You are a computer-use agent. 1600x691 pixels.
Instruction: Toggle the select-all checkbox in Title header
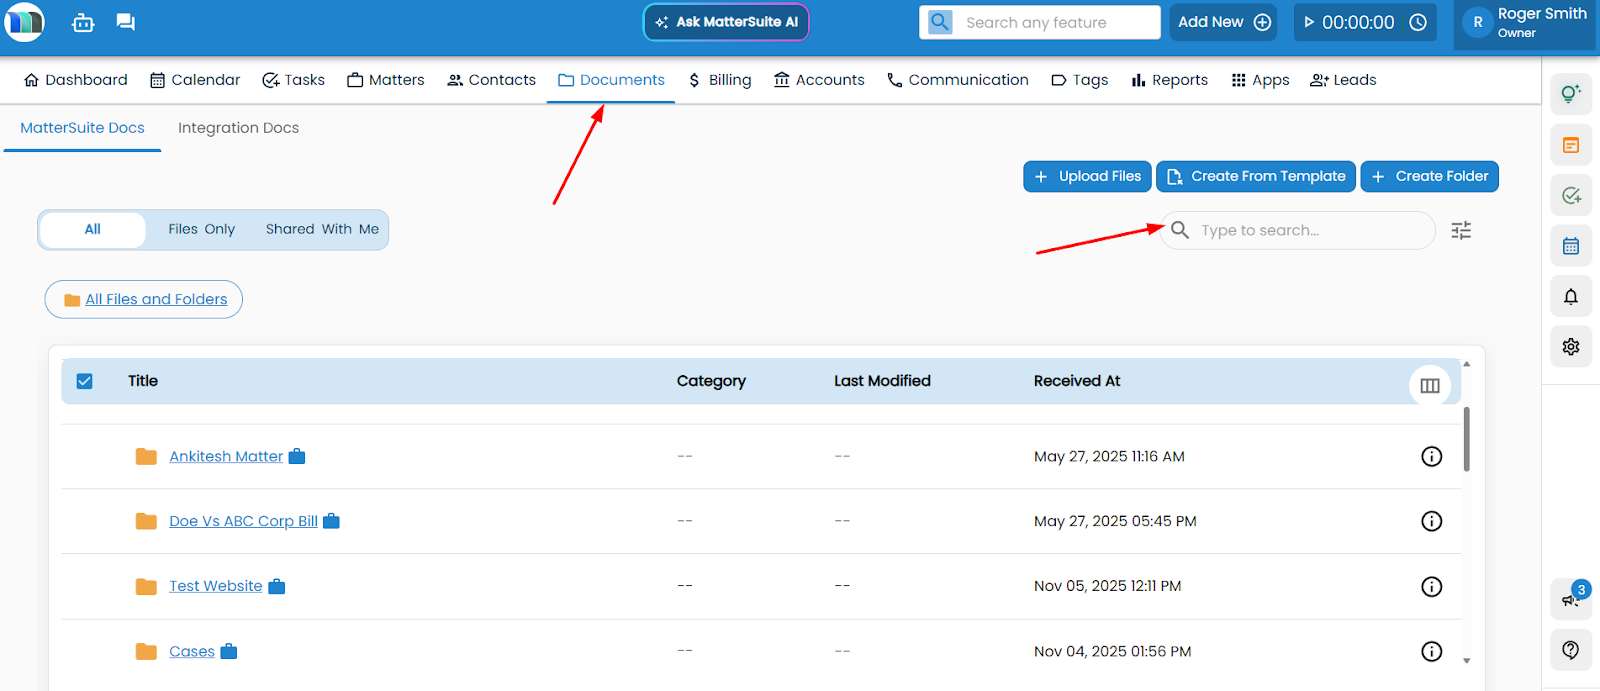tap(85, 381)
